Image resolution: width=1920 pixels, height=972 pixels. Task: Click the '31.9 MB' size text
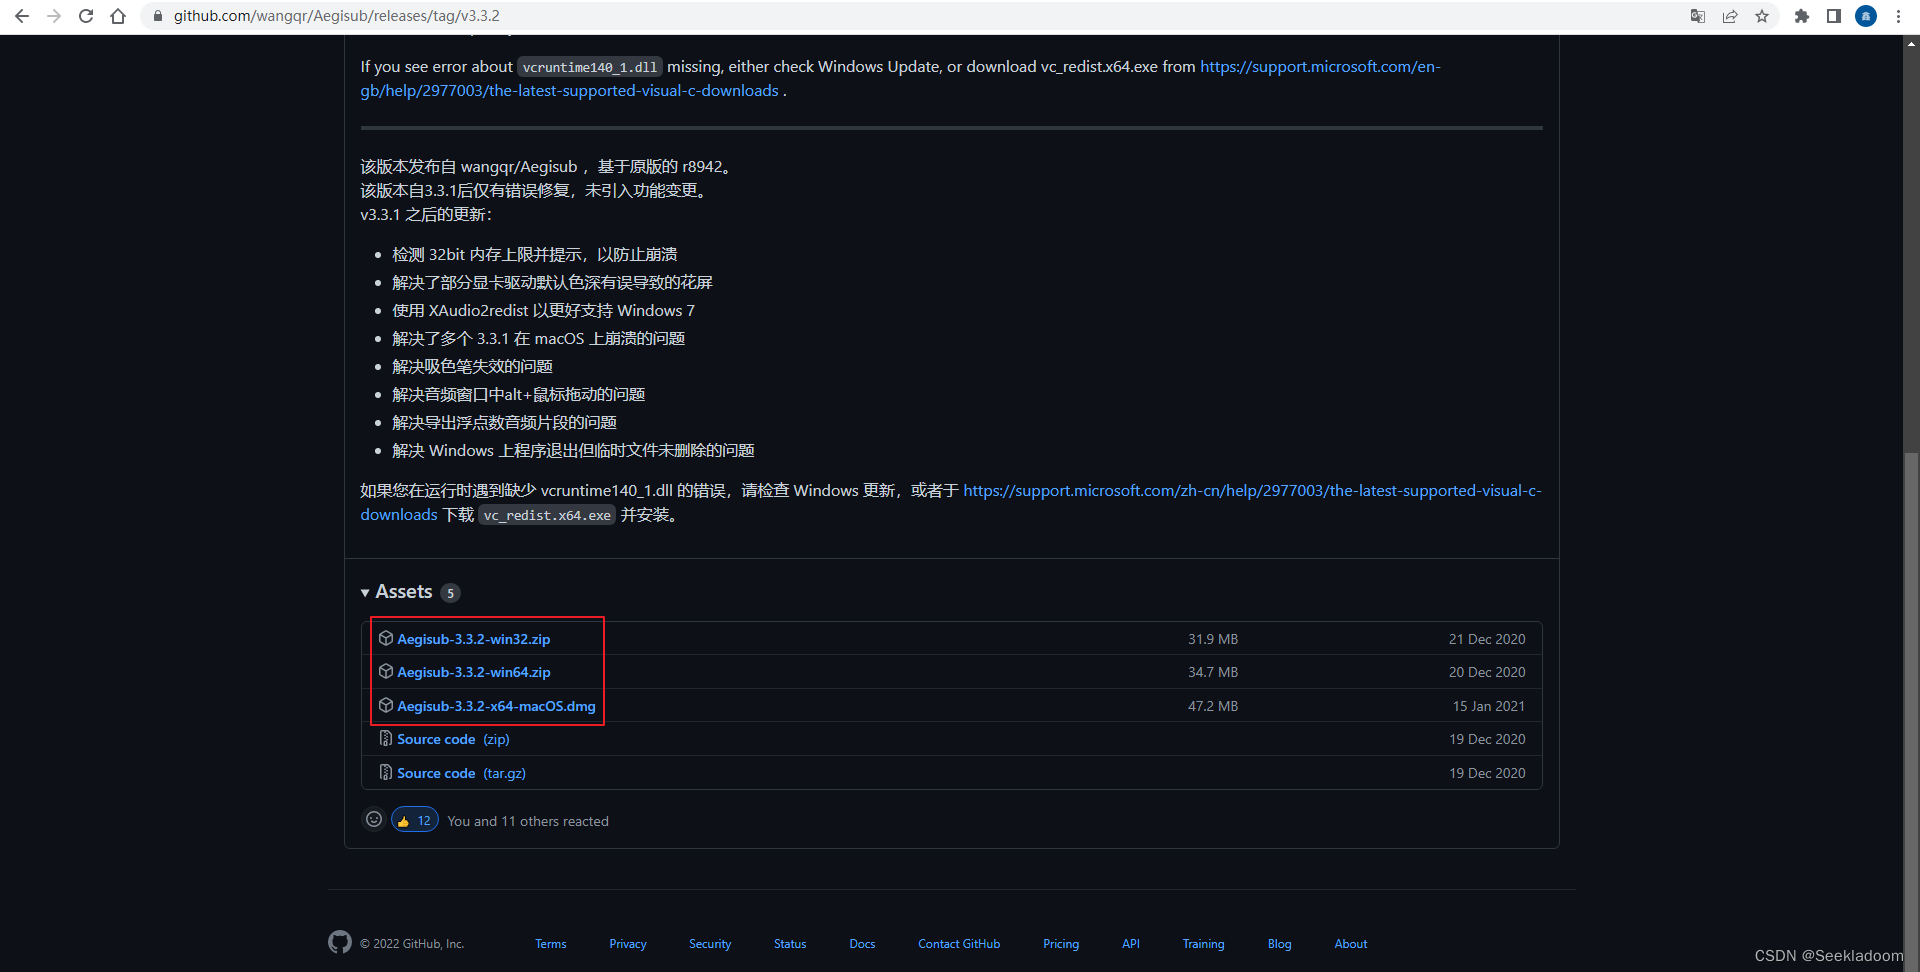point(1213,639)
